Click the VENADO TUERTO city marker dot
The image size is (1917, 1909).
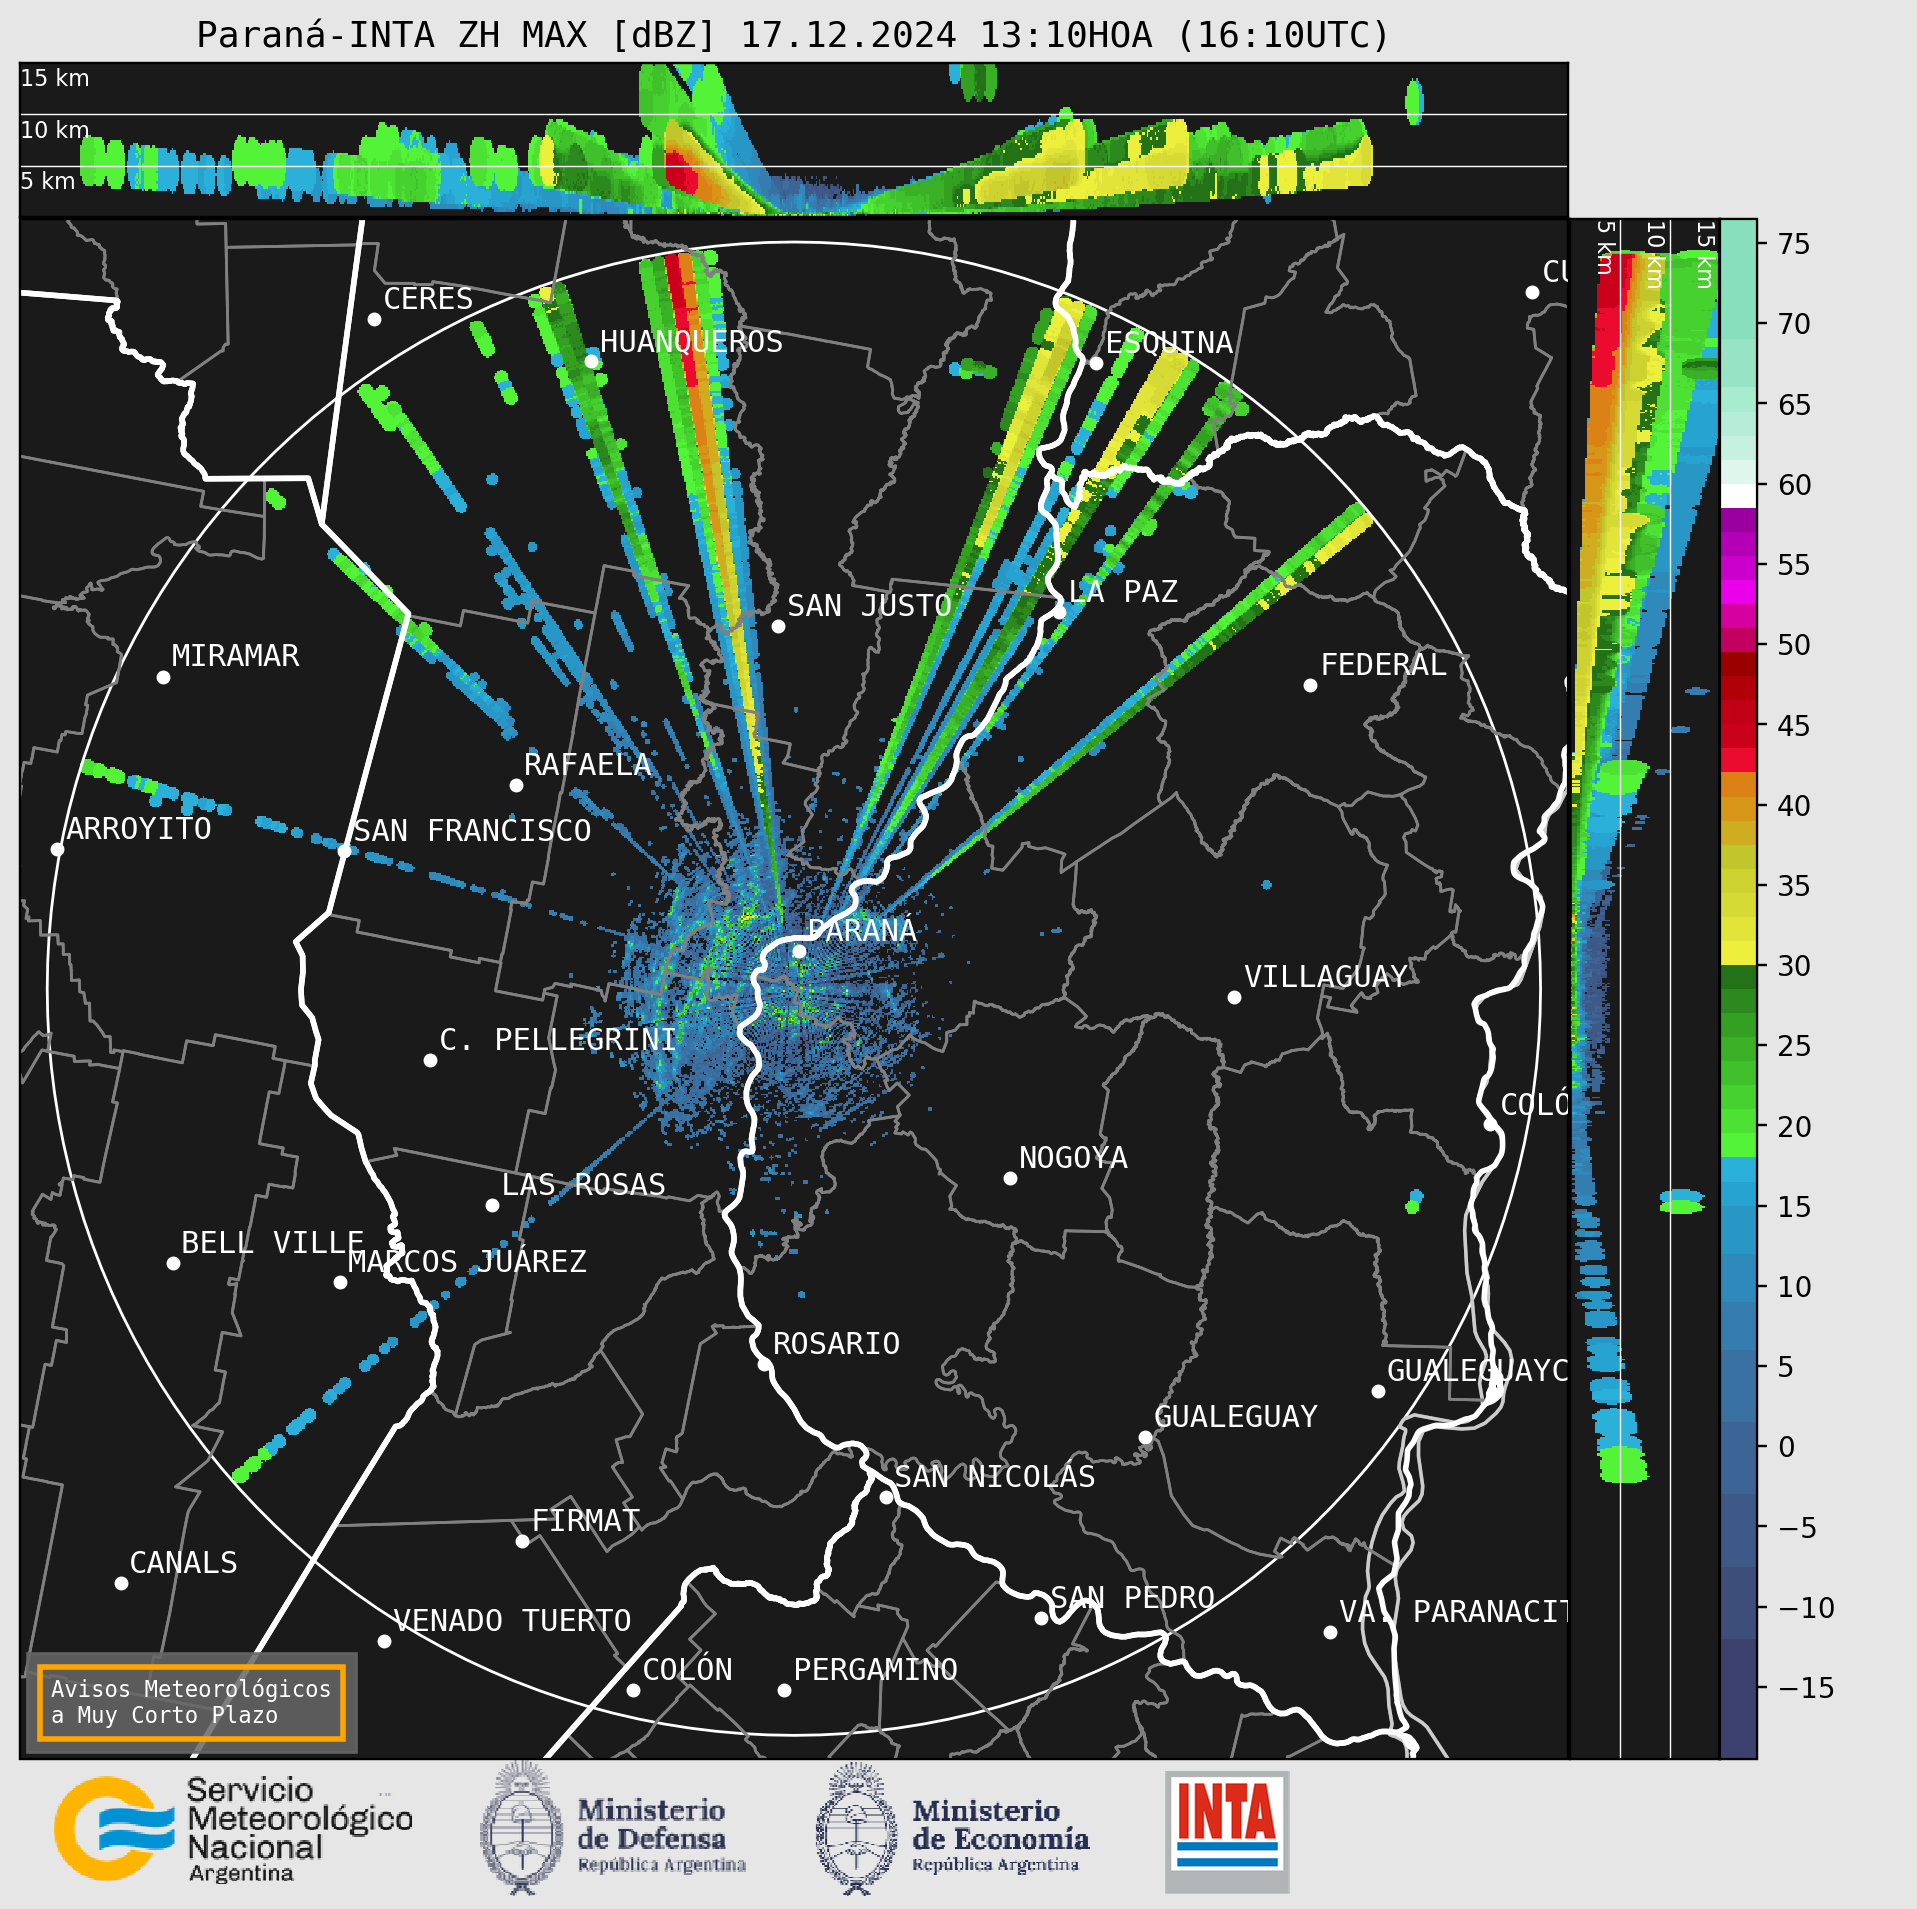click(x=384, y=1641)
